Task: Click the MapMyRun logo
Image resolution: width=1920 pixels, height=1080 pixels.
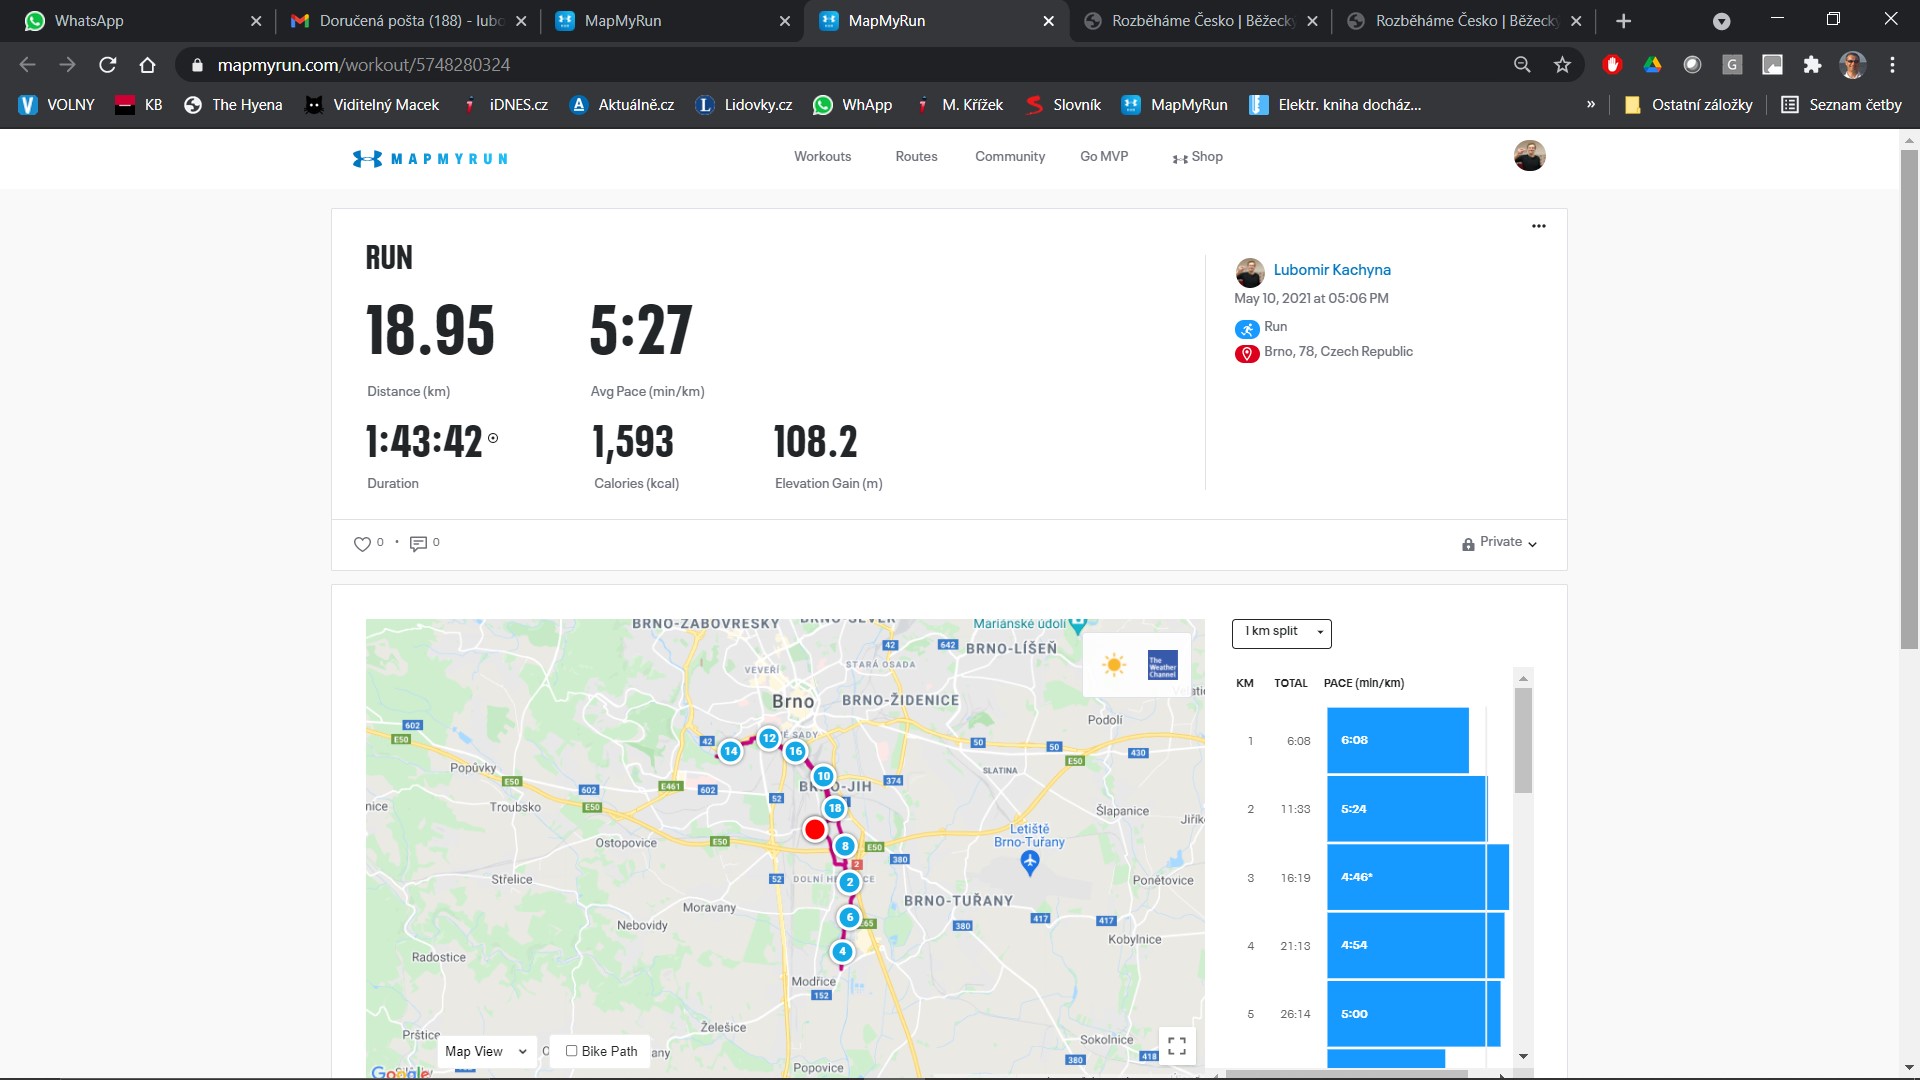Action: (x=430, y=158)
